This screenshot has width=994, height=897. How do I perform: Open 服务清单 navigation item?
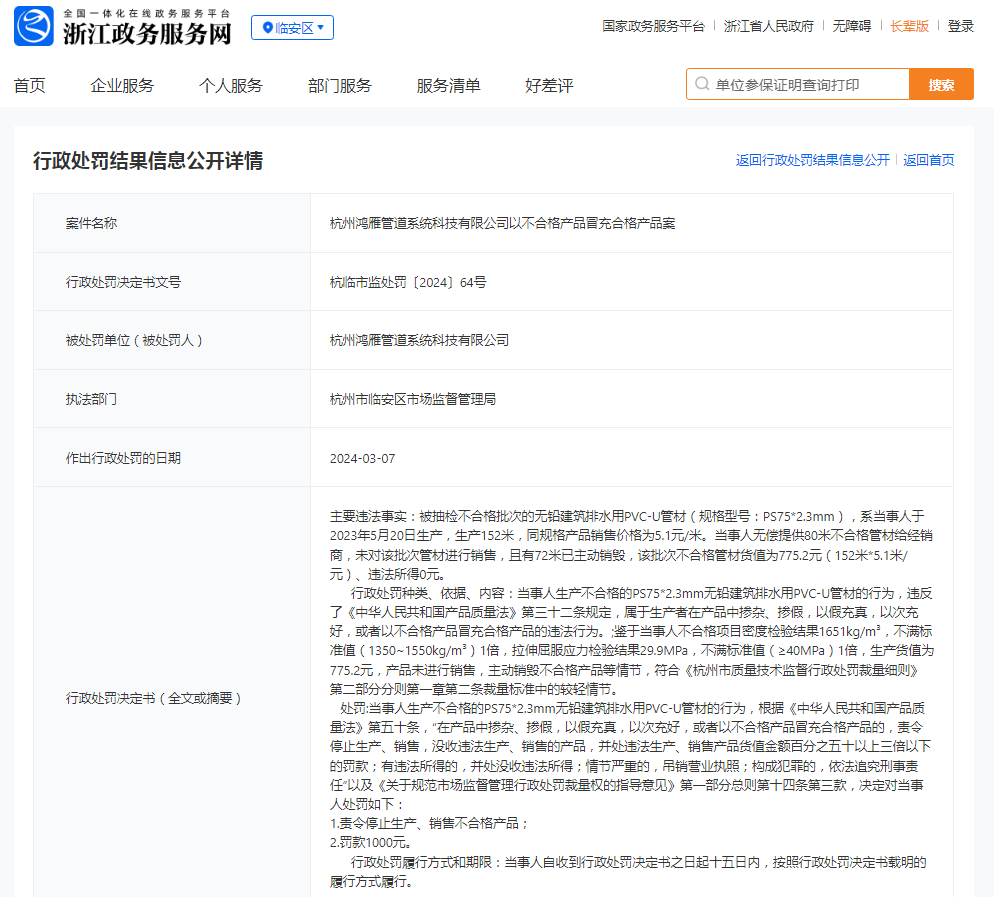tap(448, 86)
